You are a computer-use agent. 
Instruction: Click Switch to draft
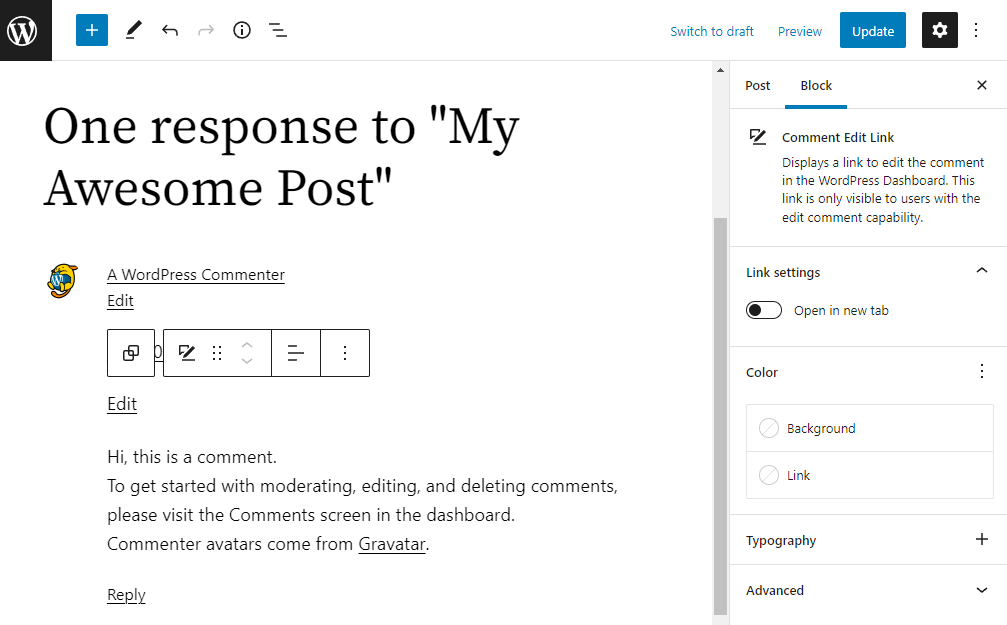pyautogui.click(x=712, y=31)
